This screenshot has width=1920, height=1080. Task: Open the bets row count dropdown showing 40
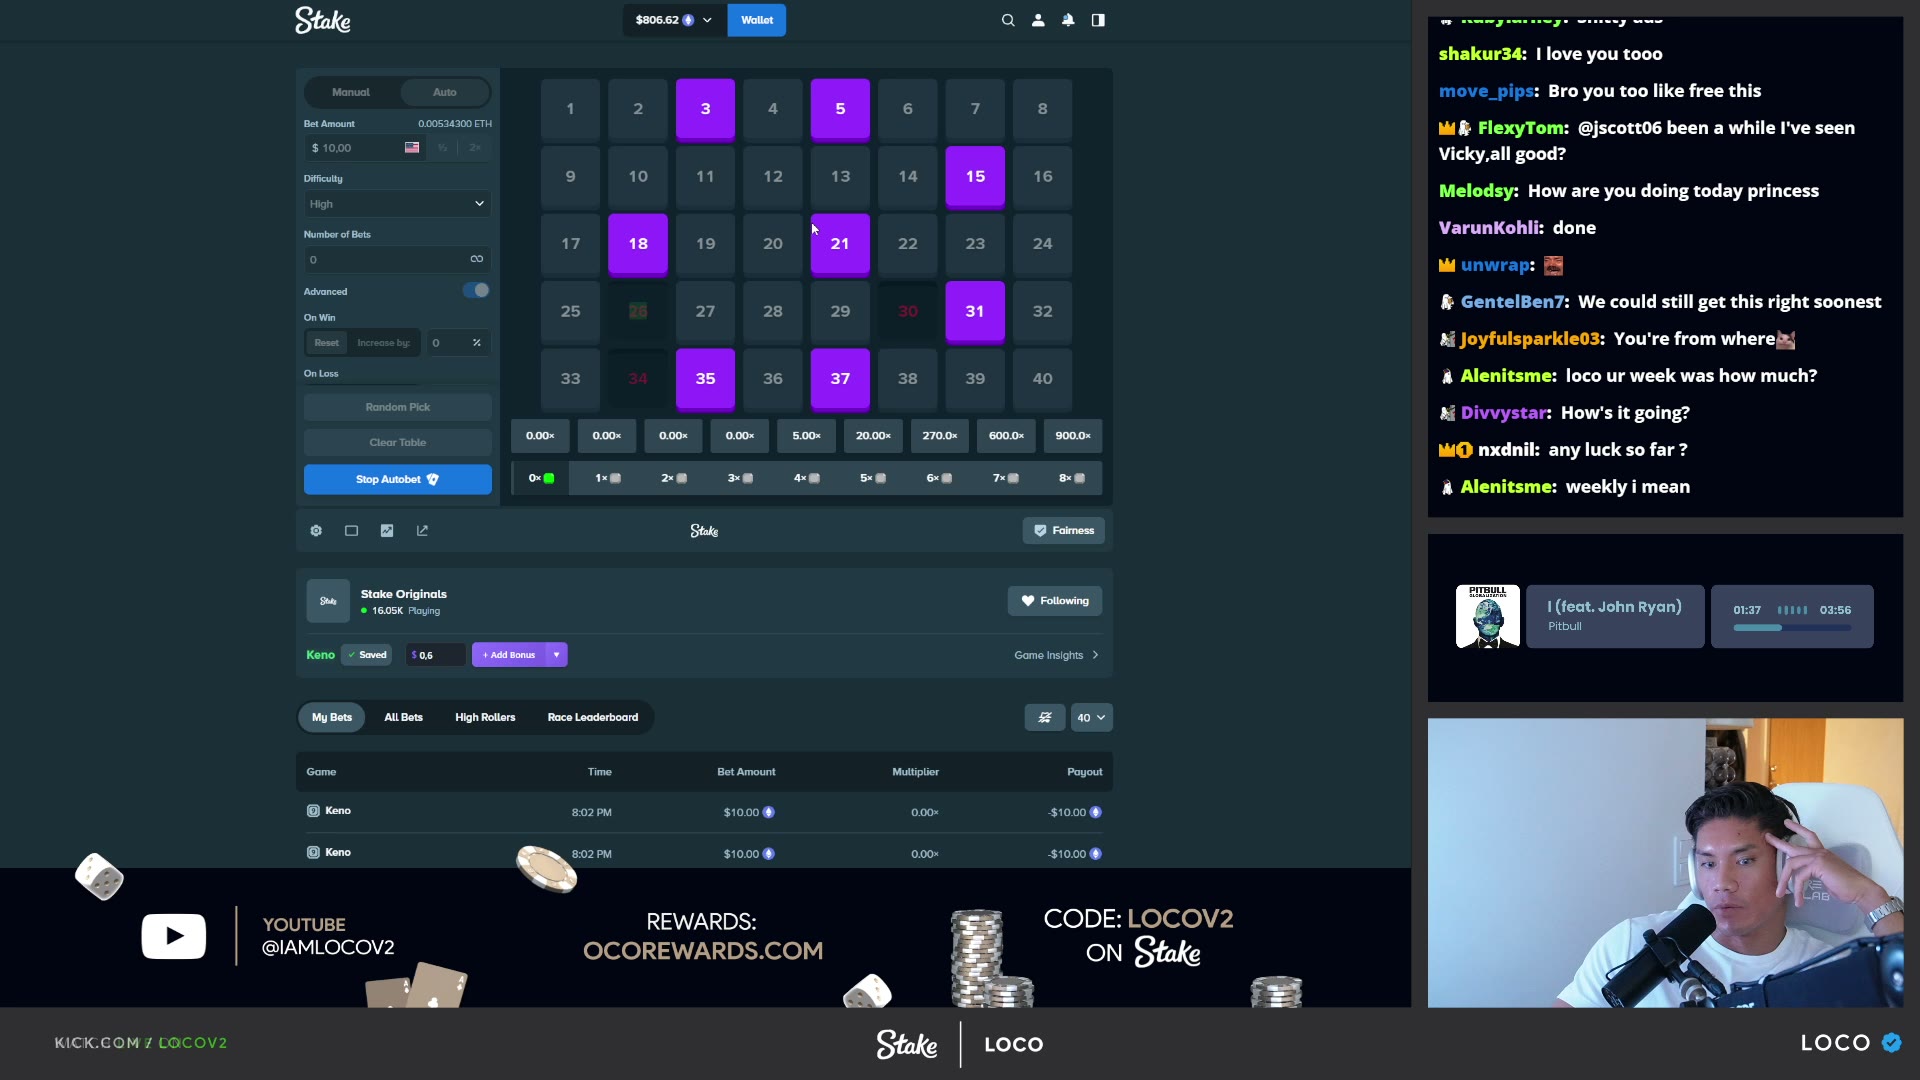tap(1091, 717)
